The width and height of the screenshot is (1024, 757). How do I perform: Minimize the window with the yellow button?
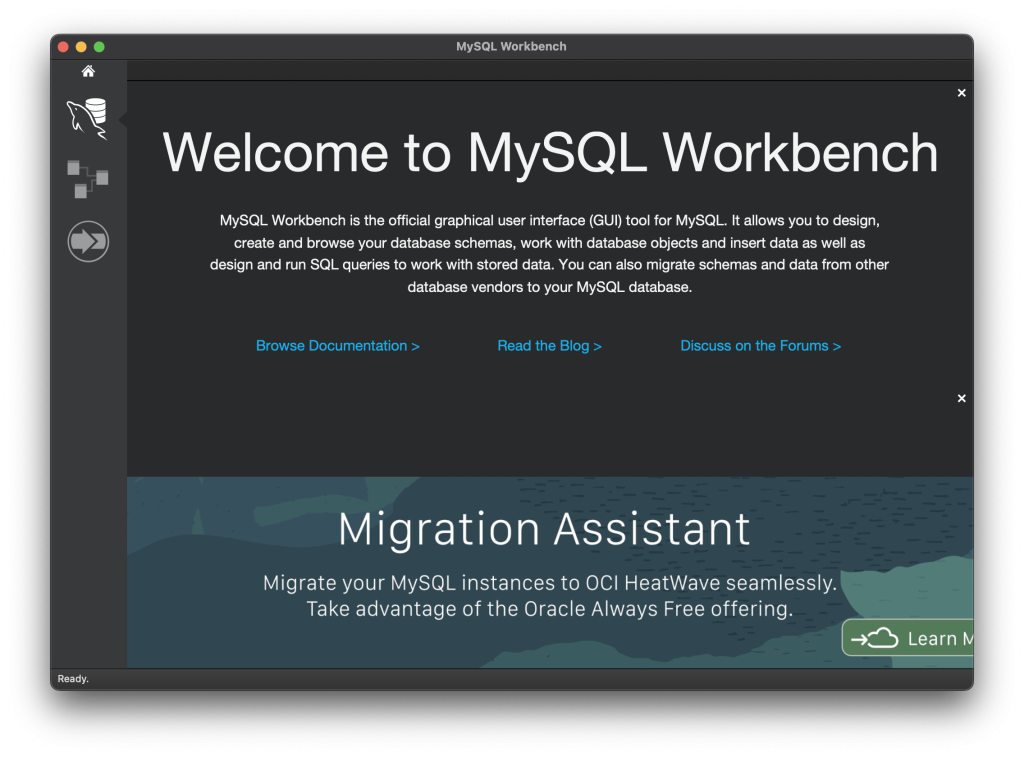click(x=80, y=46)
